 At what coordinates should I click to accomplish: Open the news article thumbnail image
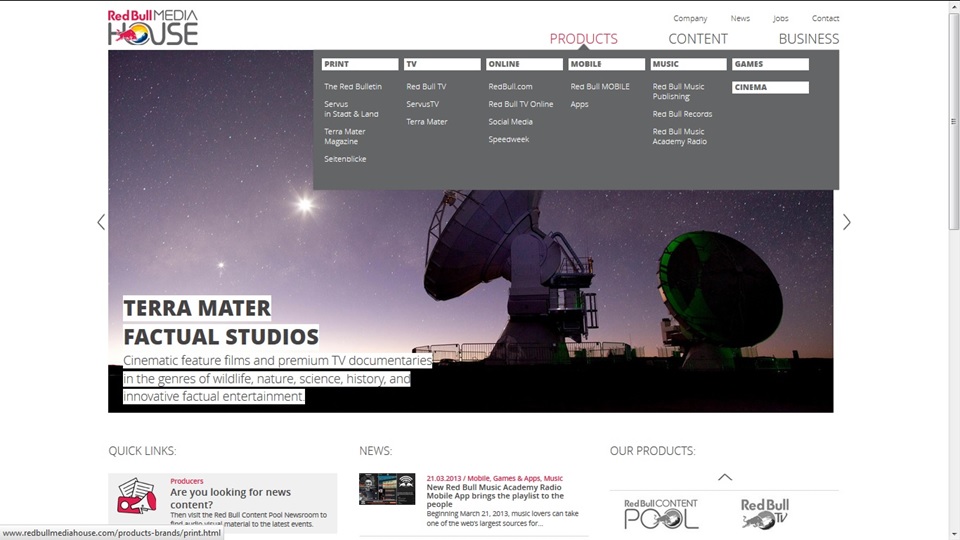(387, 489)
